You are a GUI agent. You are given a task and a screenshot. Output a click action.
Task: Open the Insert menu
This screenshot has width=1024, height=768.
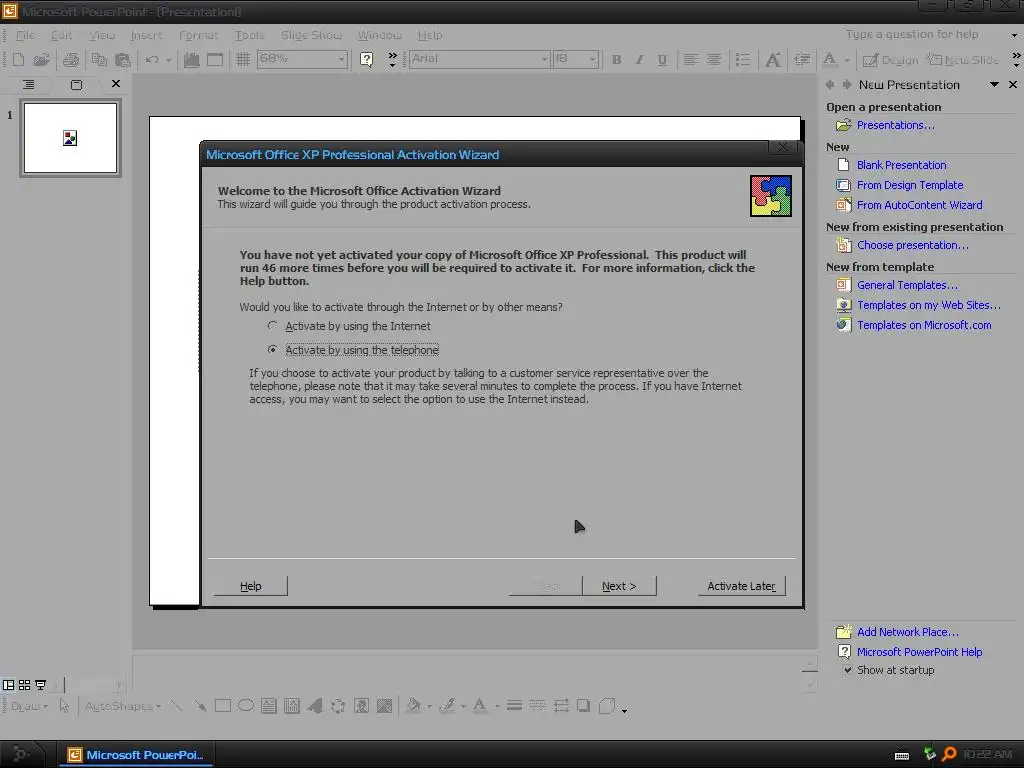coord(146,35)
